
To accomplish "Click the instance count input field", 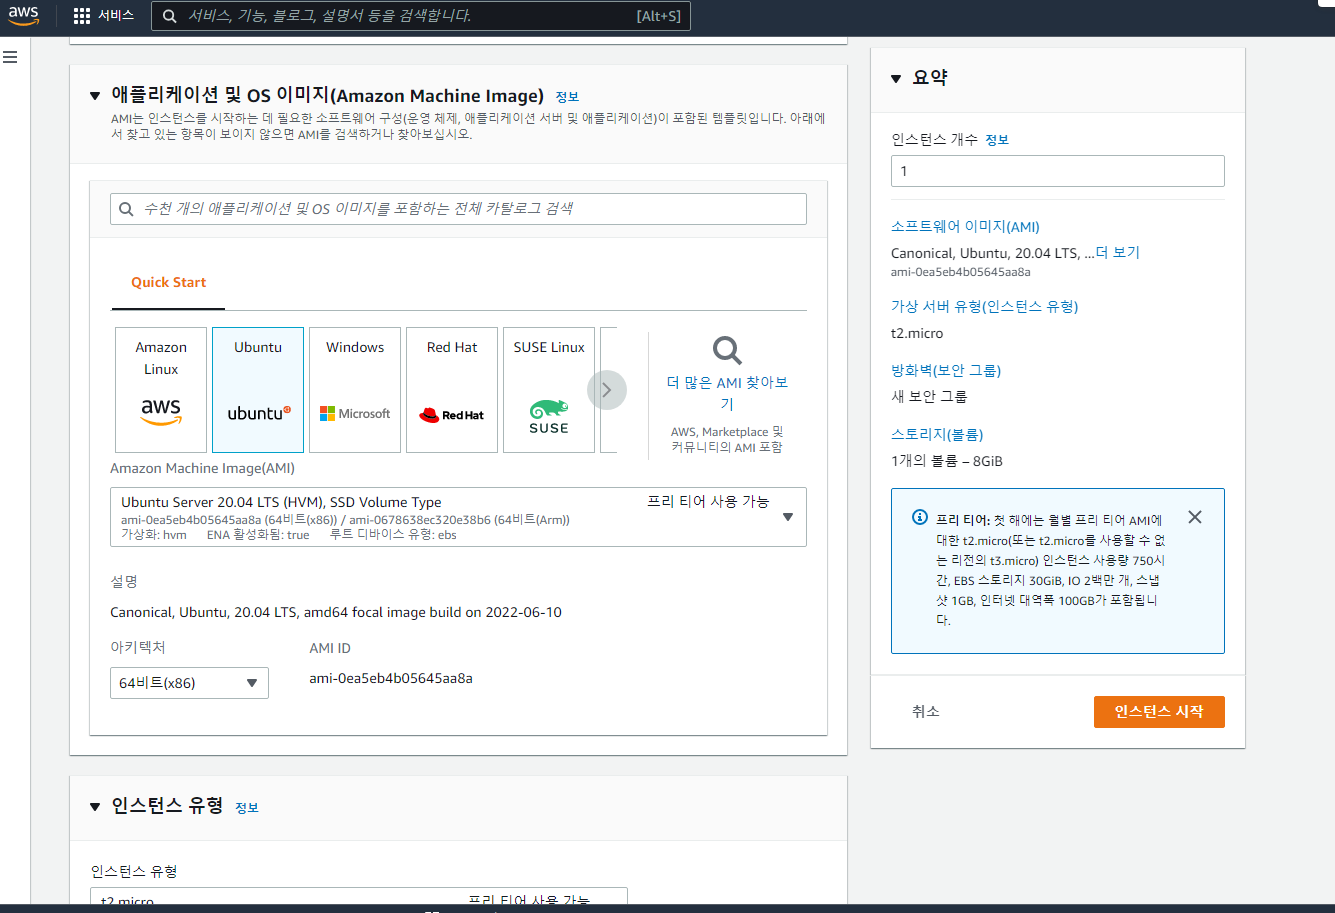I will [1057, 170].
